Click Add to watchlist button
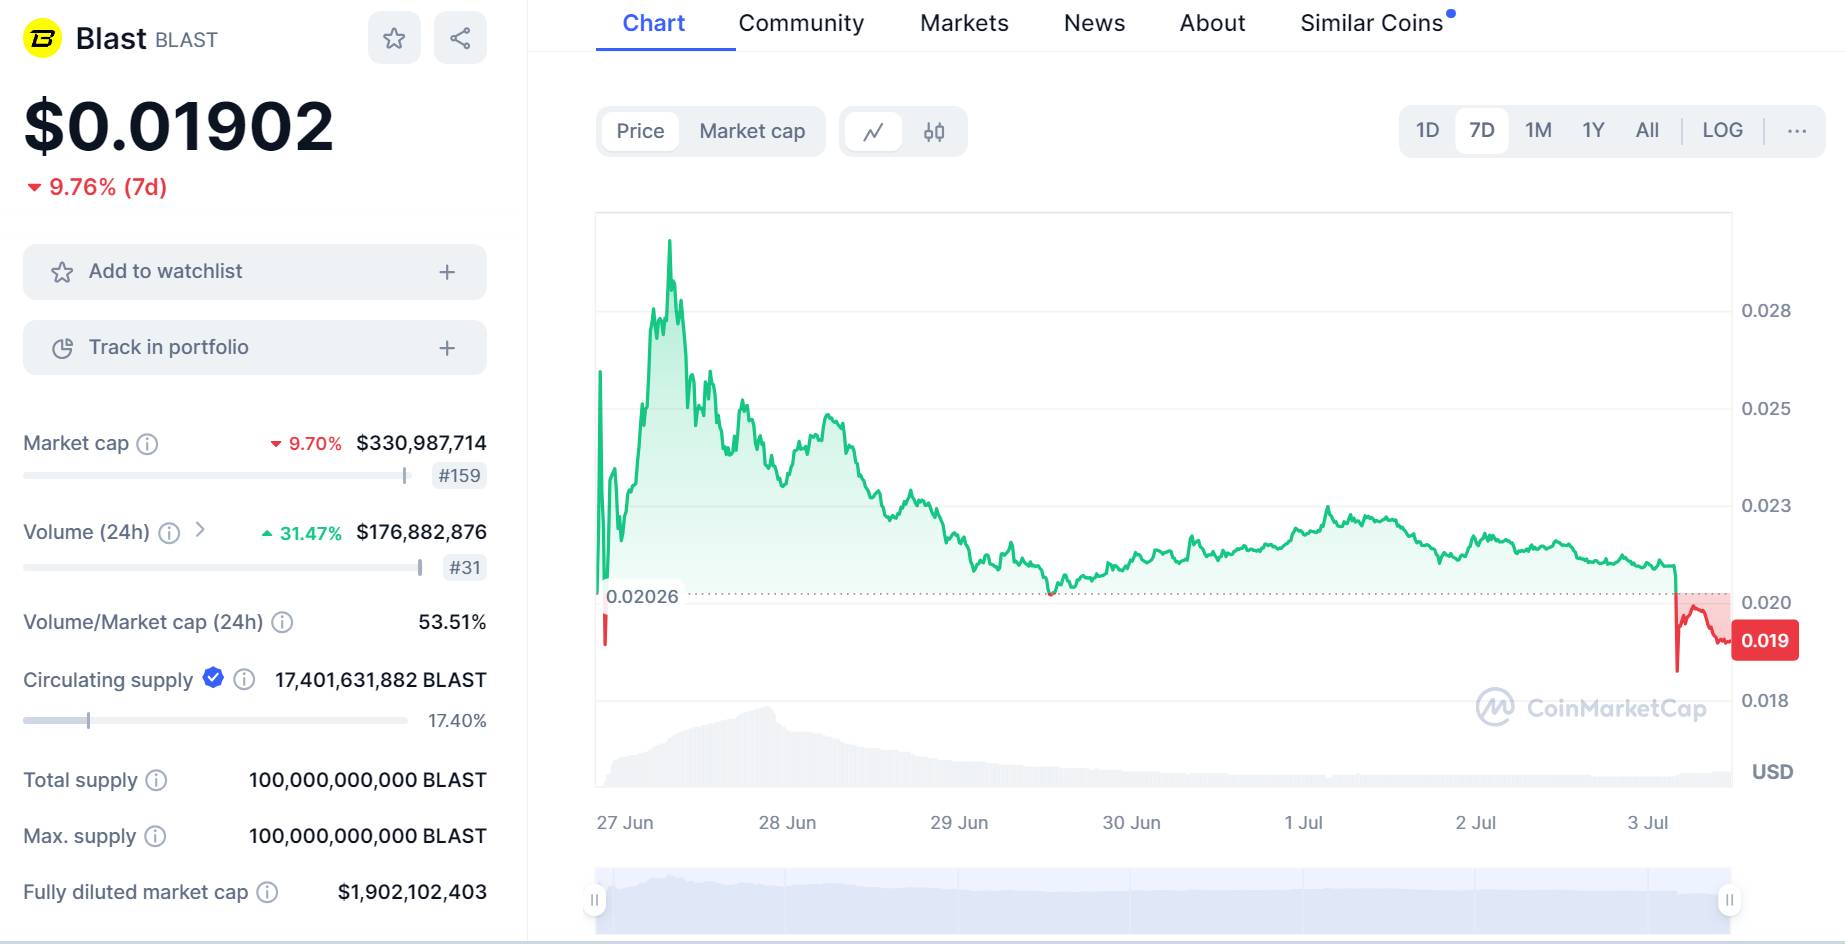The height and width of the screenshot is (944, 1845). click(x=255, y=272)
